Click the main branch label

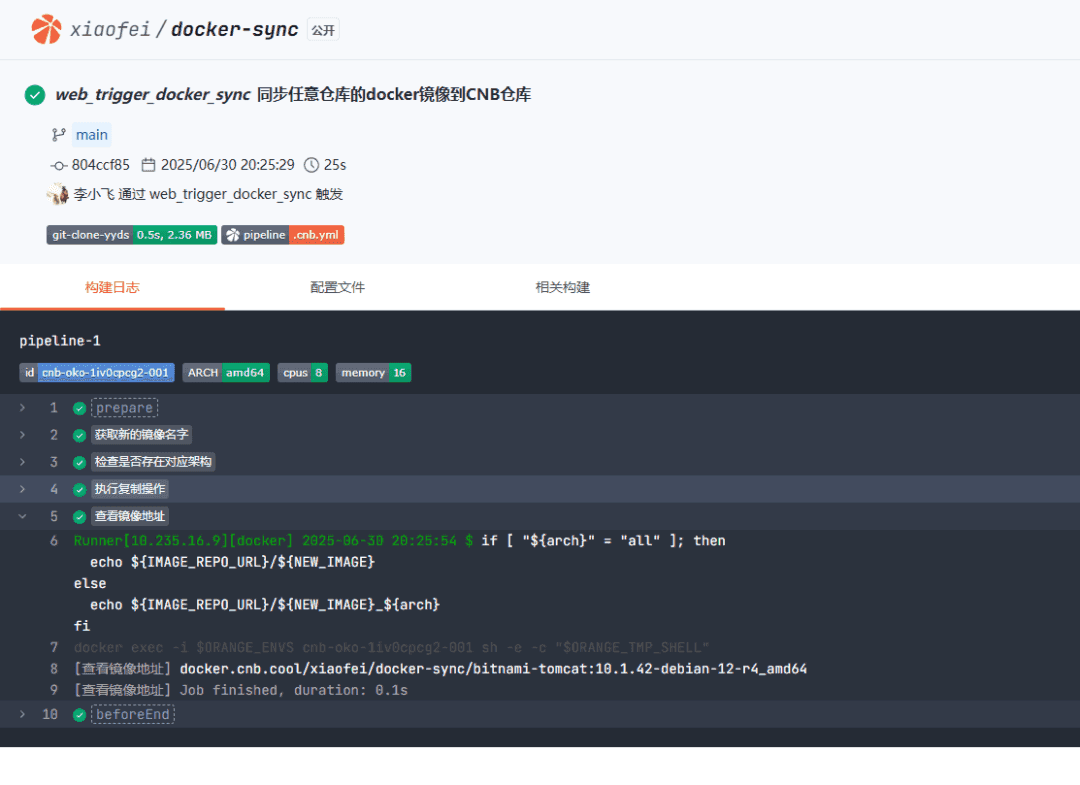92,135
